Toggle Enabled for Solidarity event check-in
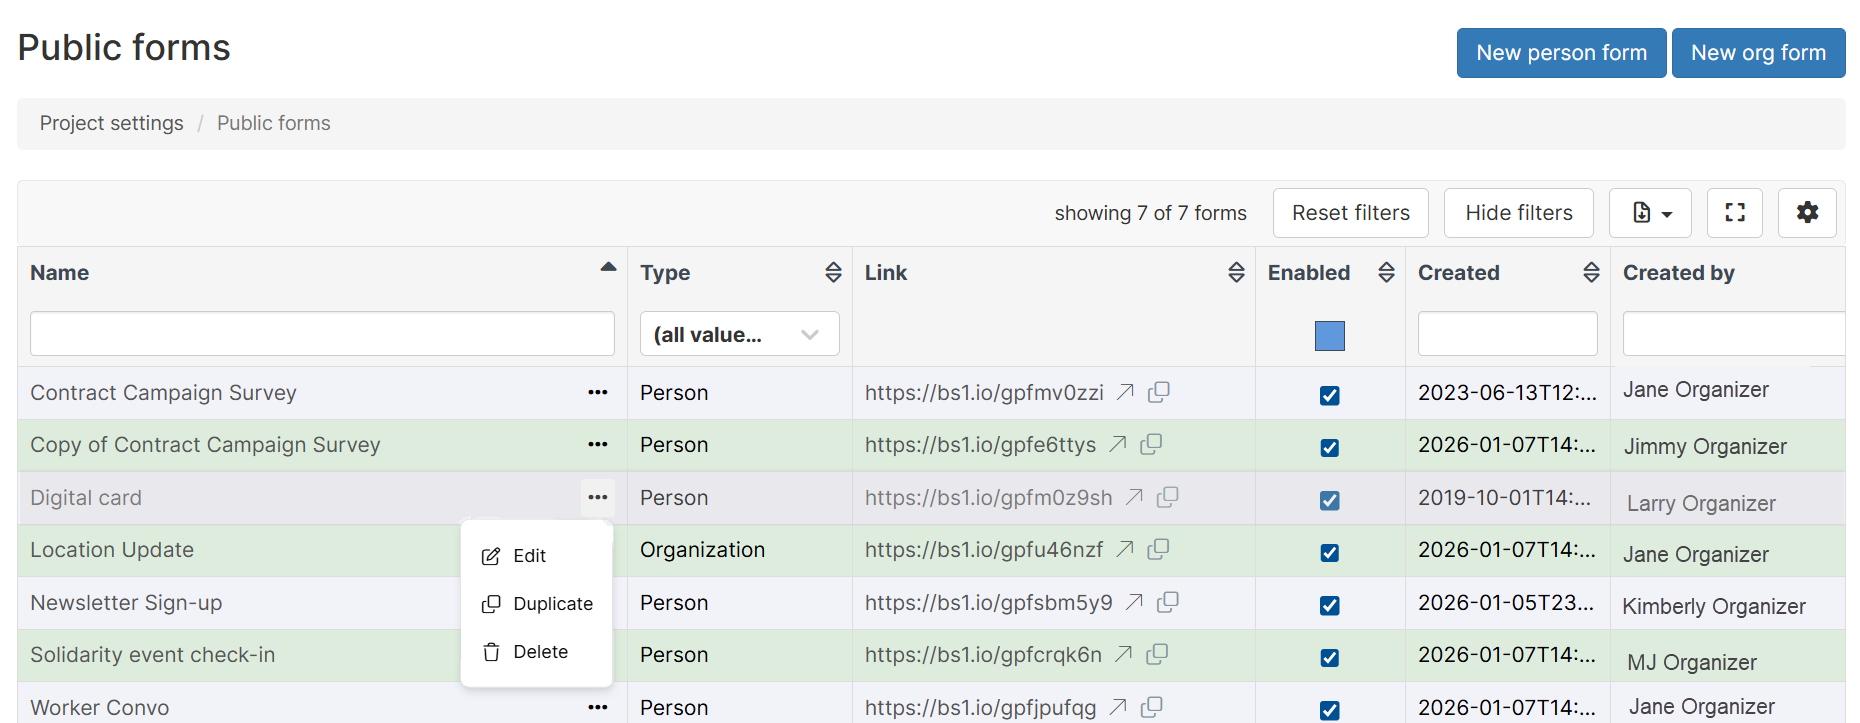 click(x=1329, y=657)
